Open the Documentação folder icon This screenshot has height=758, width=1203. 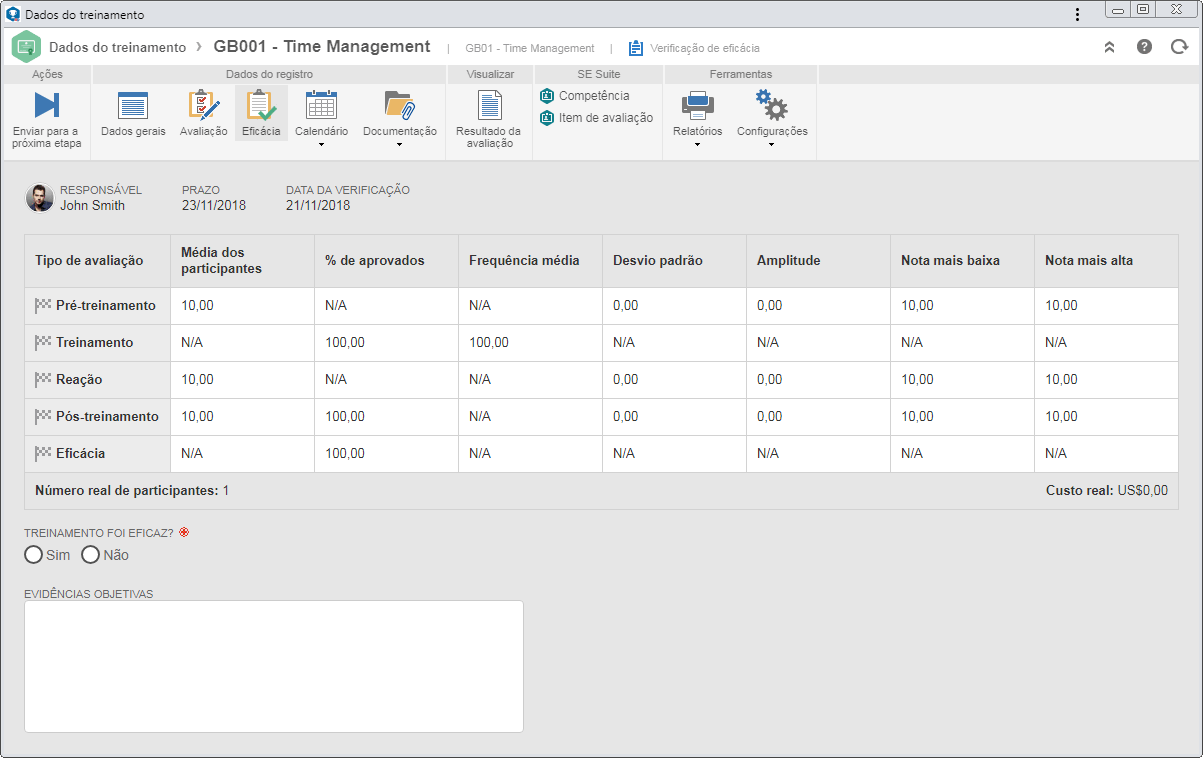tap(399, 104)
